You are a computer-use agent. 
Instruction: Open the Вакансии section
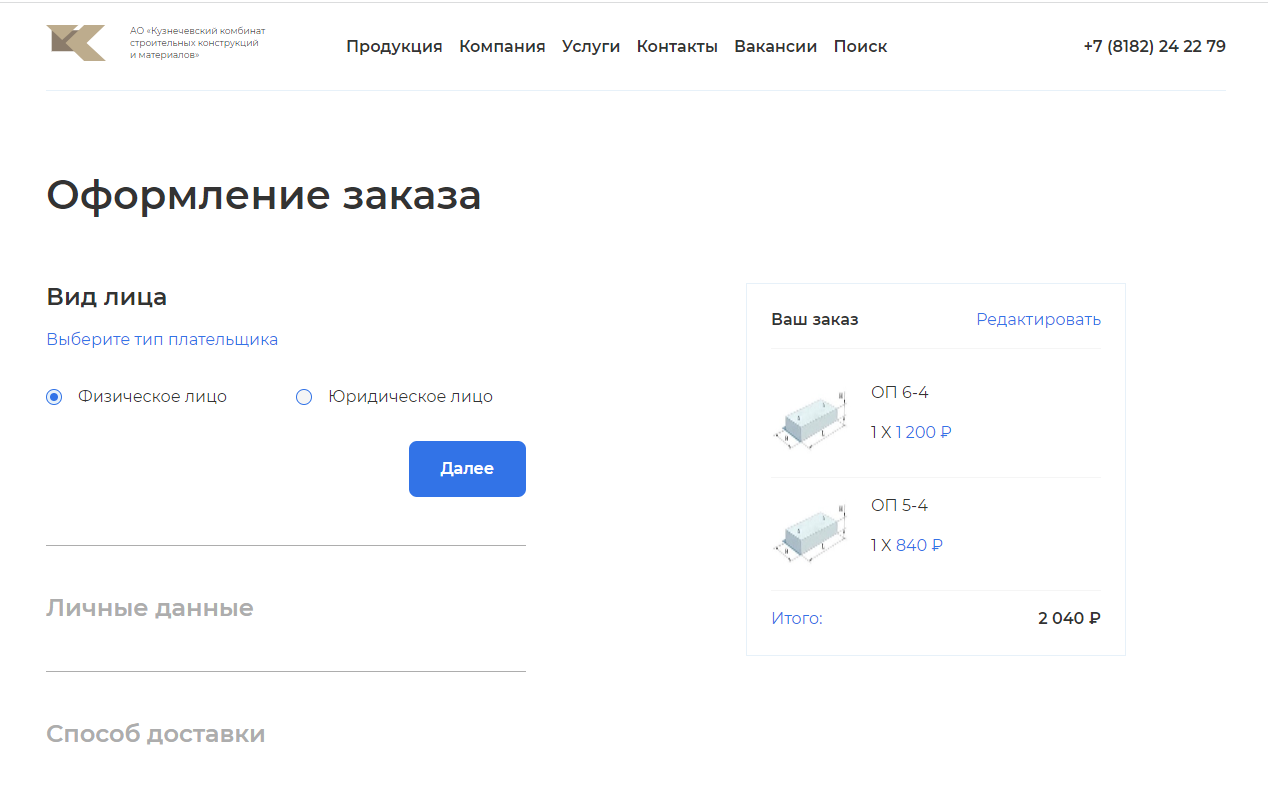point(775,46)
